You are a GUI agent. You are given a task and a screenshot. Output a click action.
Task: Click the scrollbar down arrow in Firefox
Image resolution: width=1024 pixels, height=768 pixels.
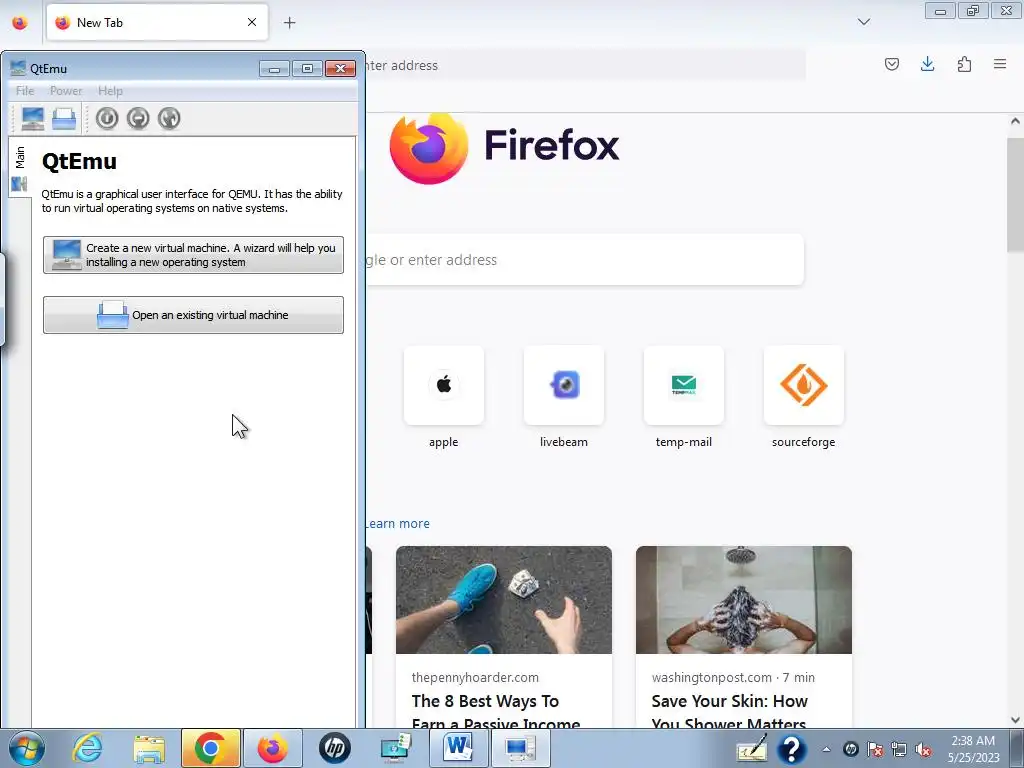click(x=1015, y=720)
